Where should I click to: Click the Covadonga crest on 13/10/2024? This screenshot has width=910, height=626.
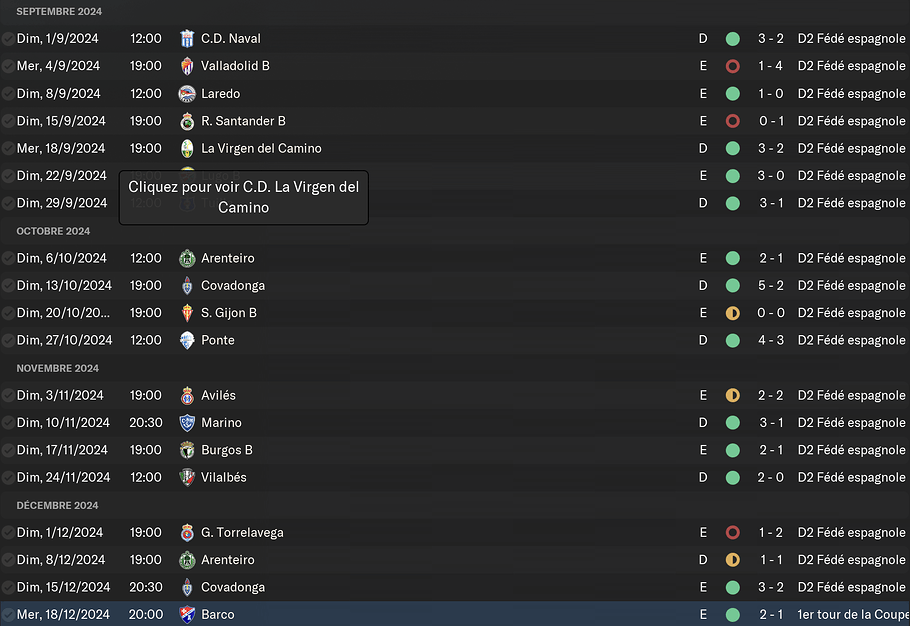tap(186, 285)
